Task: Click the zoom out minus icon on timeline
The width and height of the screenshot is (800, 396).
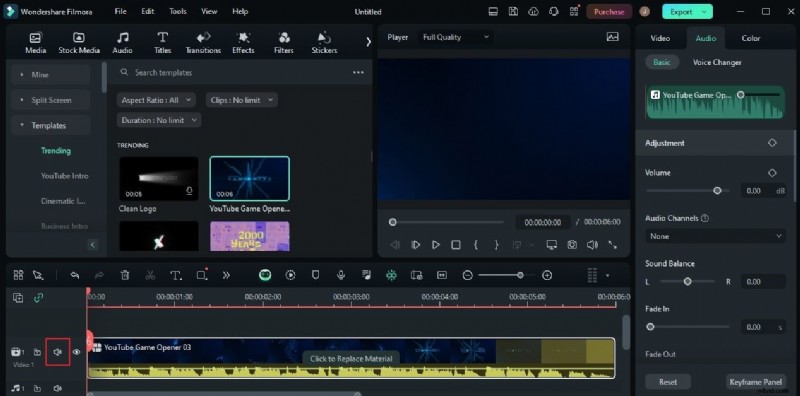Action: click(467, 276)
